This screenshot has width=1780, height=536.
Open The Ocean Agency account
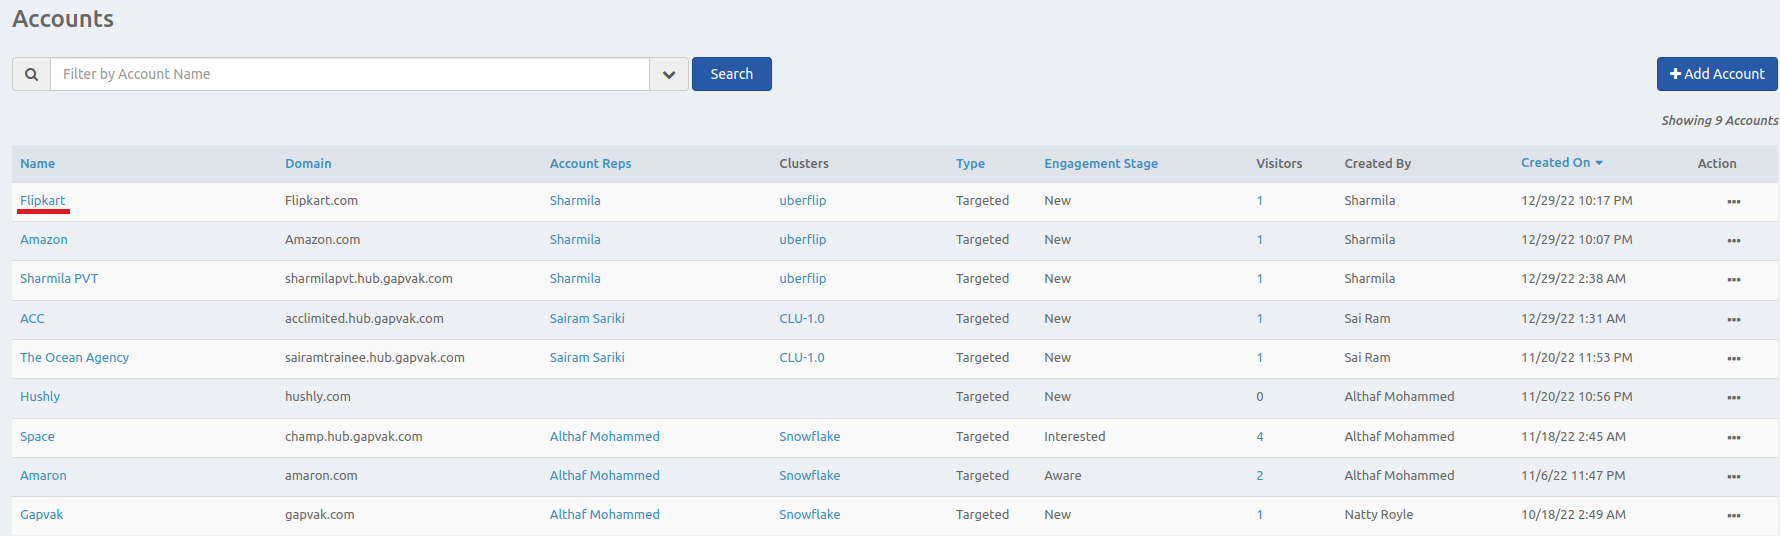(74, 358)
